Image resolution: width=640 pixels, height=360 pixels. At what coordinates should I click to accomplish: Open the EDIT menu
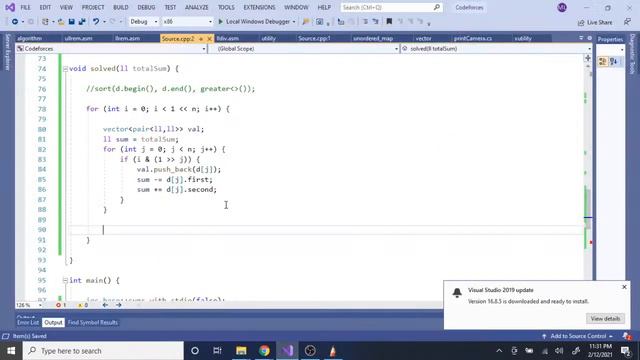[x=45, y=7]
